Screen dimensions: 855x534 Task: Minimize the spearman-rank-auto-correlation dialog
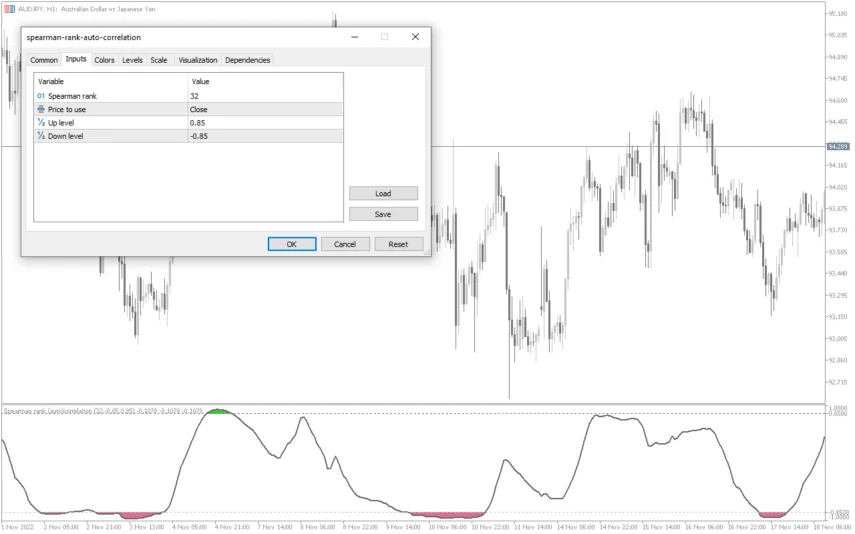click(354, 37)
